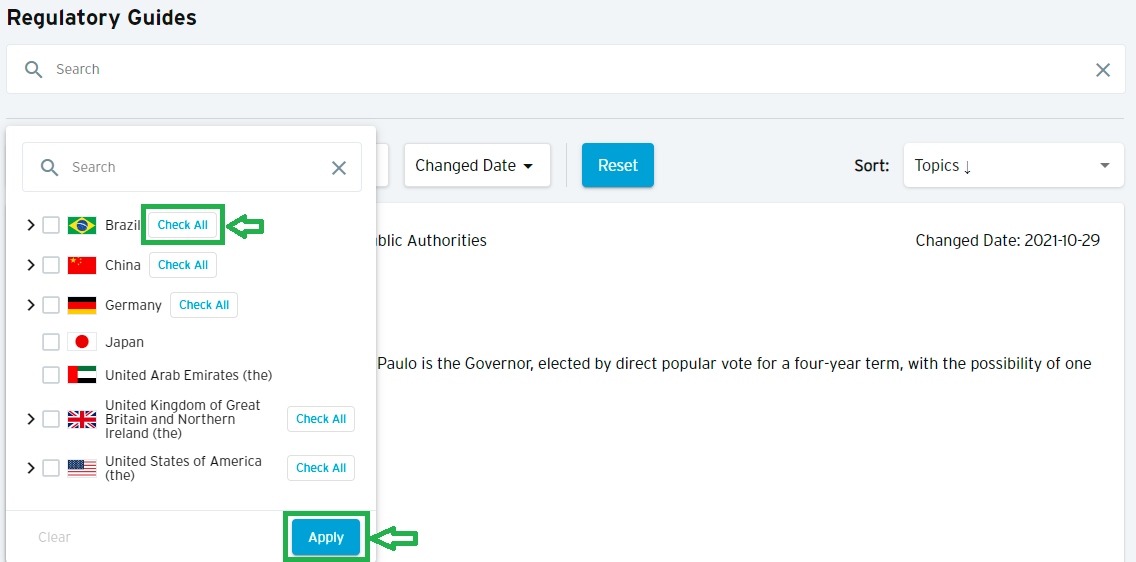Click the Japan flag icon
Viewport: 1136px width, 562px height.
point(82,342)
